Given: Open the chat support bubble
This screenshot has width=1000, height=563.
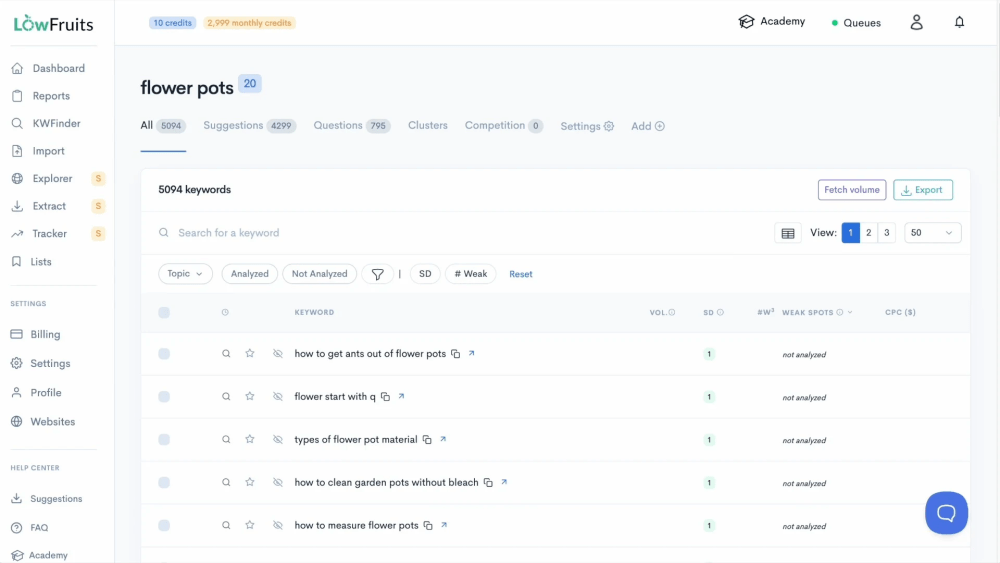Looking at the screenshot, I should pyautogui.click(x=946, y=513).
